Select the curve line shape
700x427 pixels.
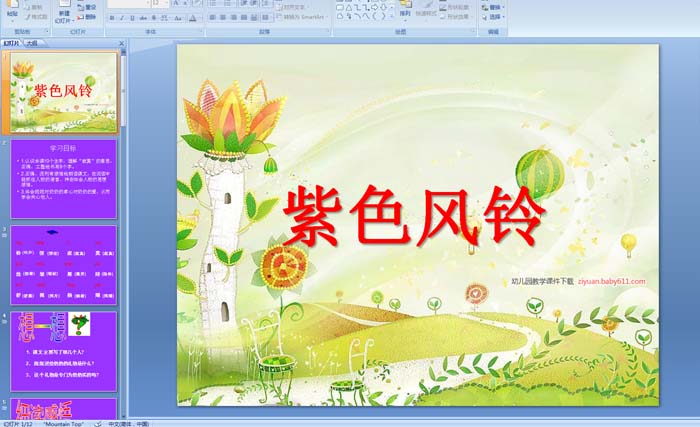358,16
